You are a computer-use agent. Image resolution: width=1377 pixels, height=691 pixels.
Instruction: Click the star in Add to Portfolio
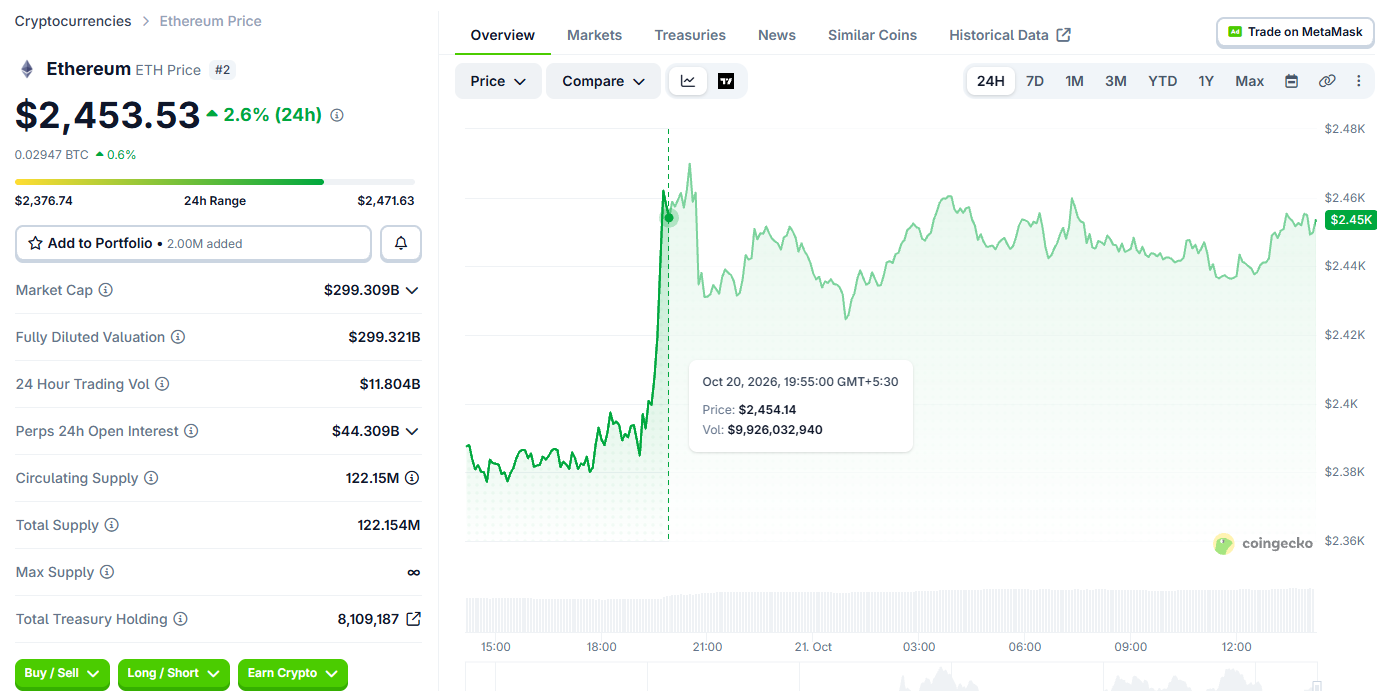tap(35, 243)
